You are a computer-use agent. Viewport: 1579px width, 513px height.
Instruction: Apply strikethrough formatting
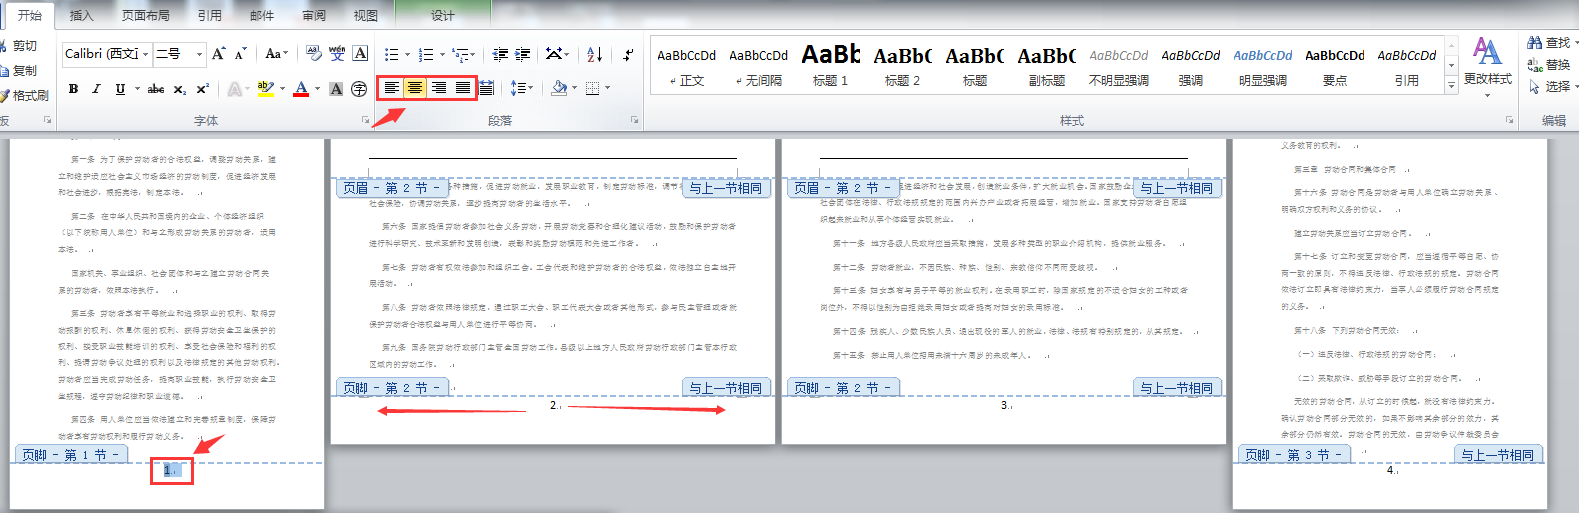[x=156, y=89]
